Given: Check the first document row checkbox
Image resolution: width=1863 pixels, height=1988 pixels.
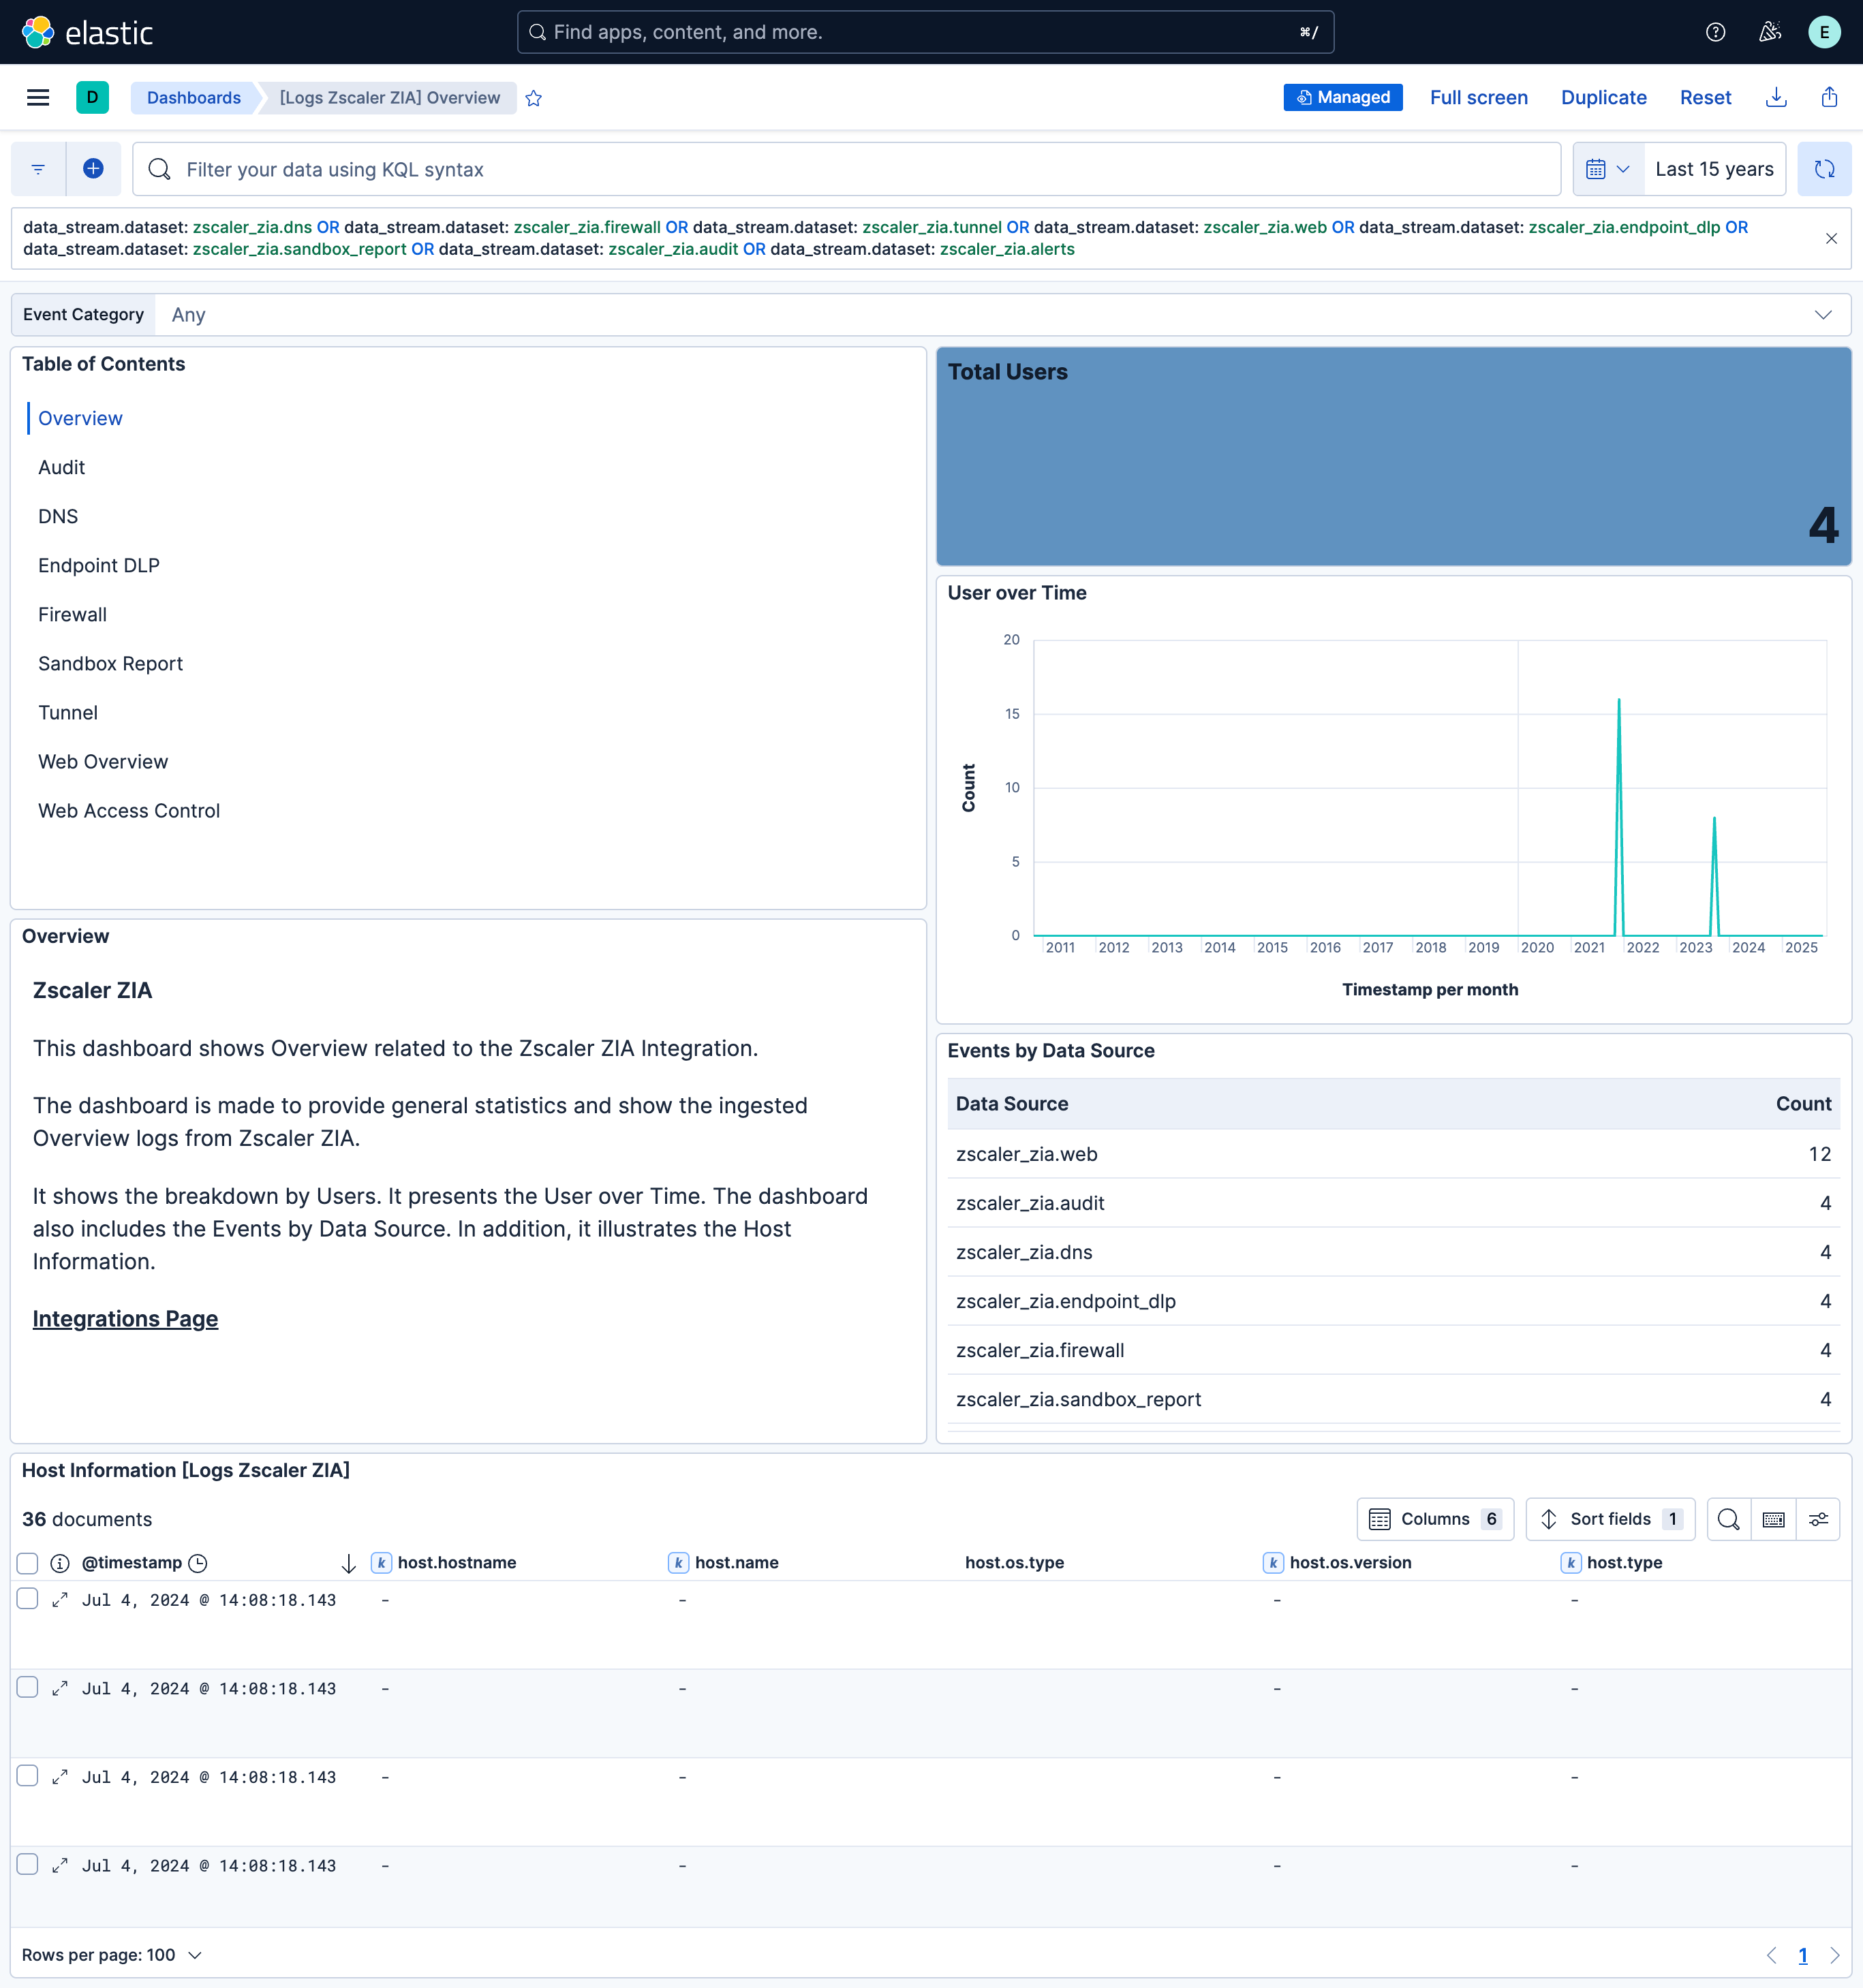Looking at the screenshot, I should (x=27, y=1598).
